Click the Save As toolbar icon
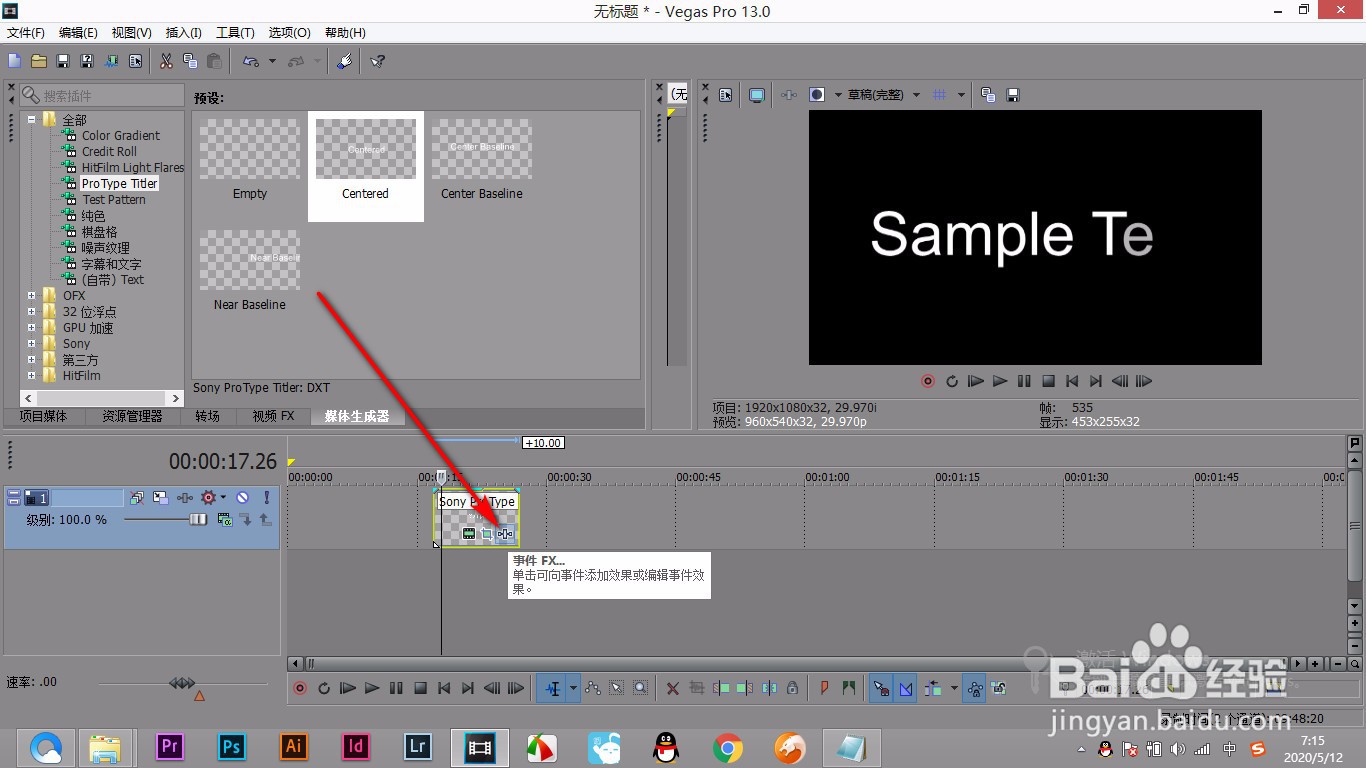This screenshot has height=768, width=1366. [x=87, y=61]
